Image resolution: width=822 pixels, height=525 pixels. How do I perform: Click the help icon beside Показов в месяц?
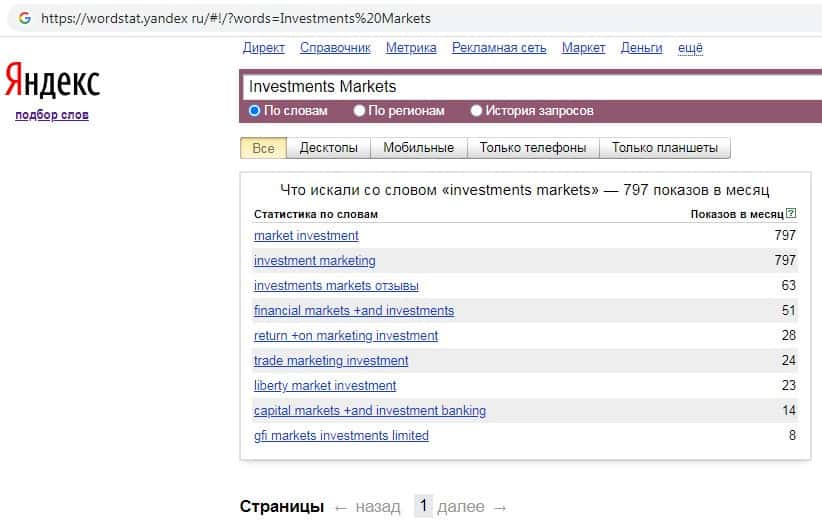click(792, 213)
